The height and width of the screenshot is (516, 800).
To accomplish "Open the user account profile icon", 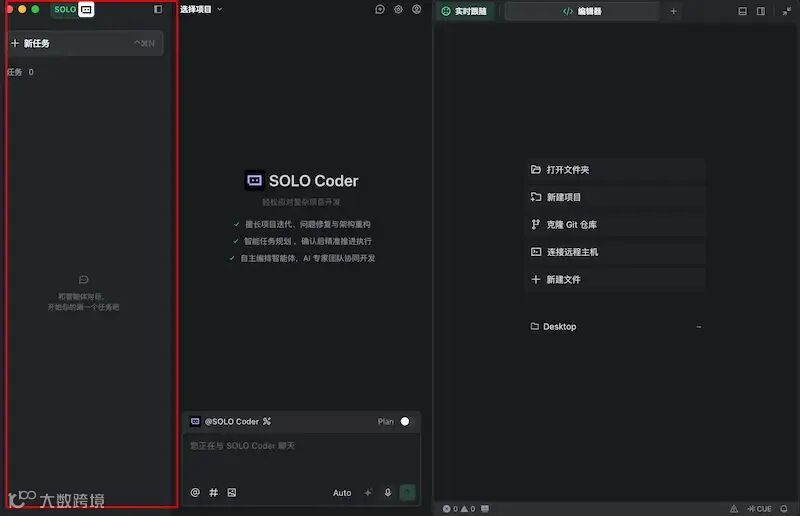I will click(417, 9).
